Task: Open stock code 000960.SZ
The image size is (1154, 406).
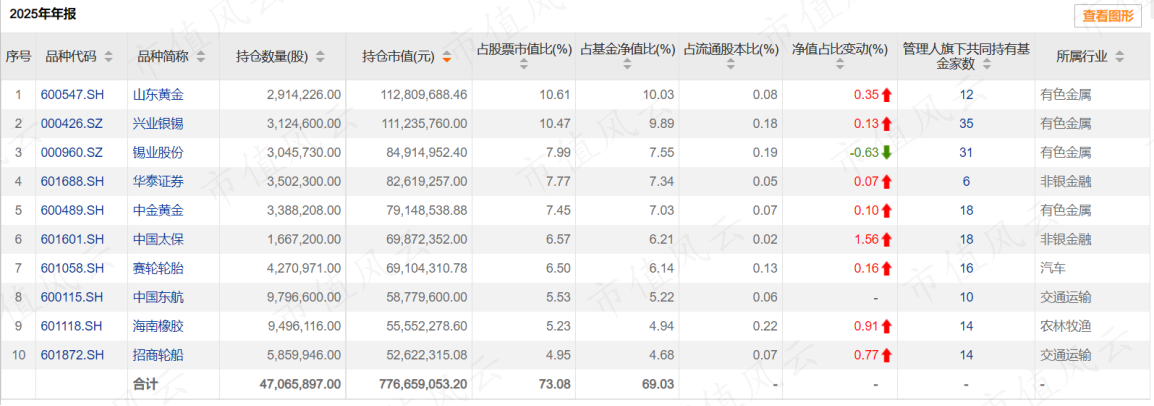Action: [x=71, y=153]
